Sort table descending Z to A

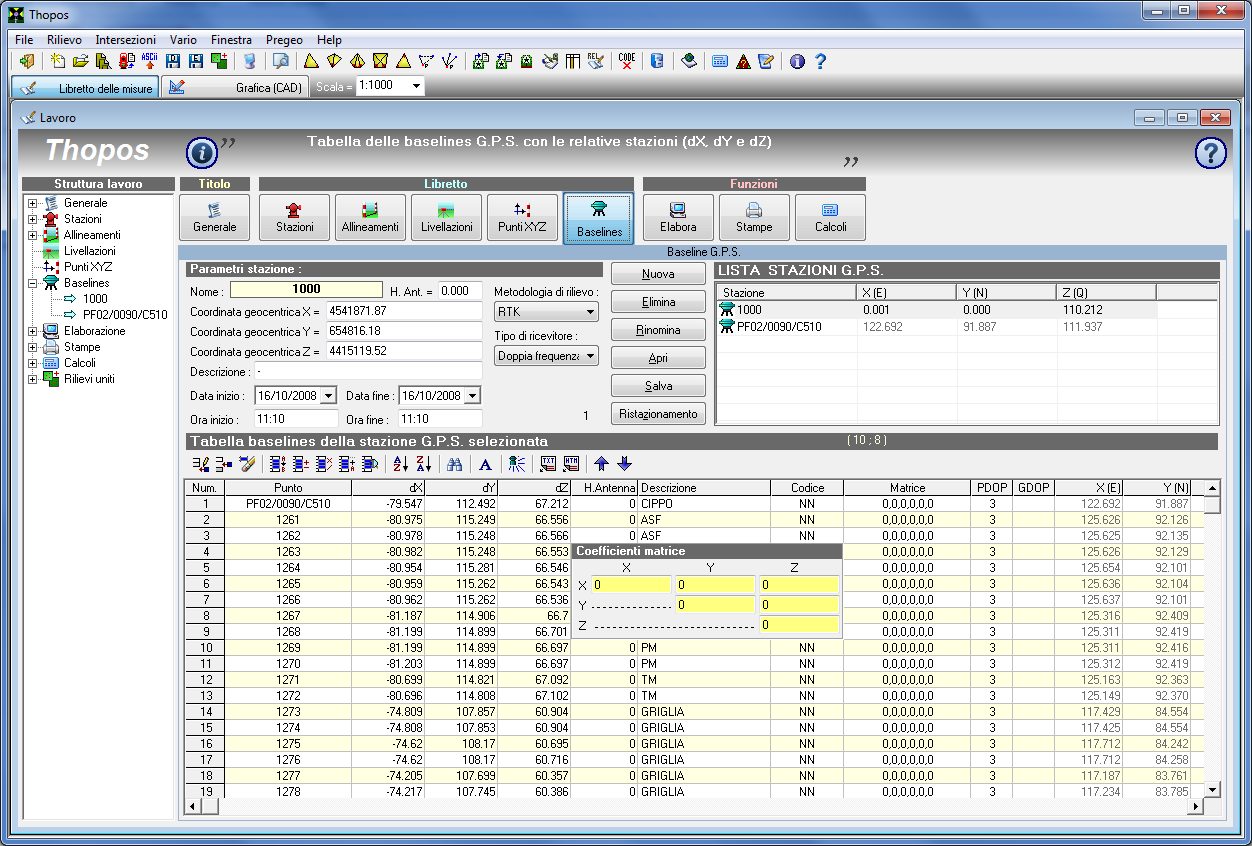point(424,464)
